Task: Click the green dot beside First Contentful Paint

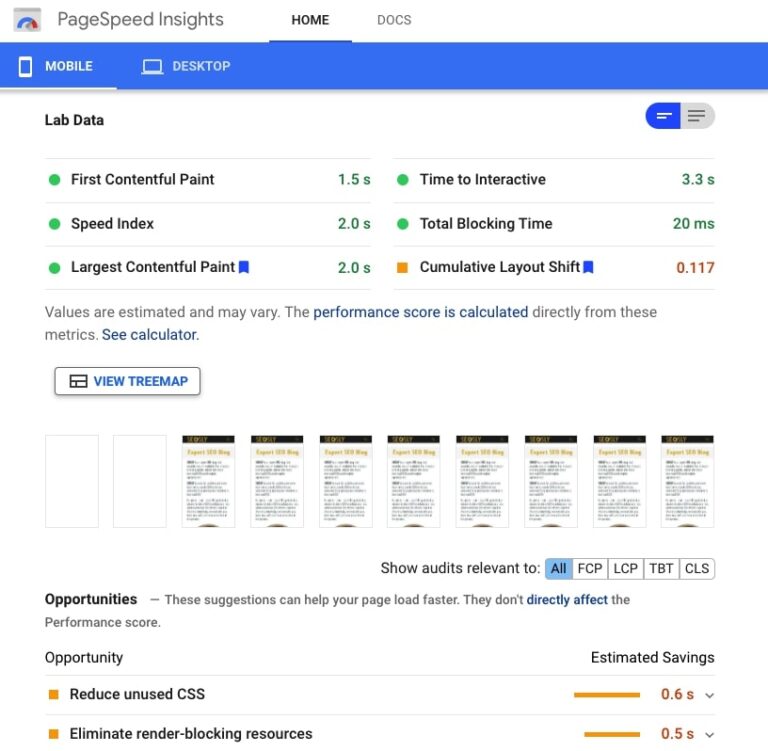Action: pyautogui.click(x=54, y=180)
